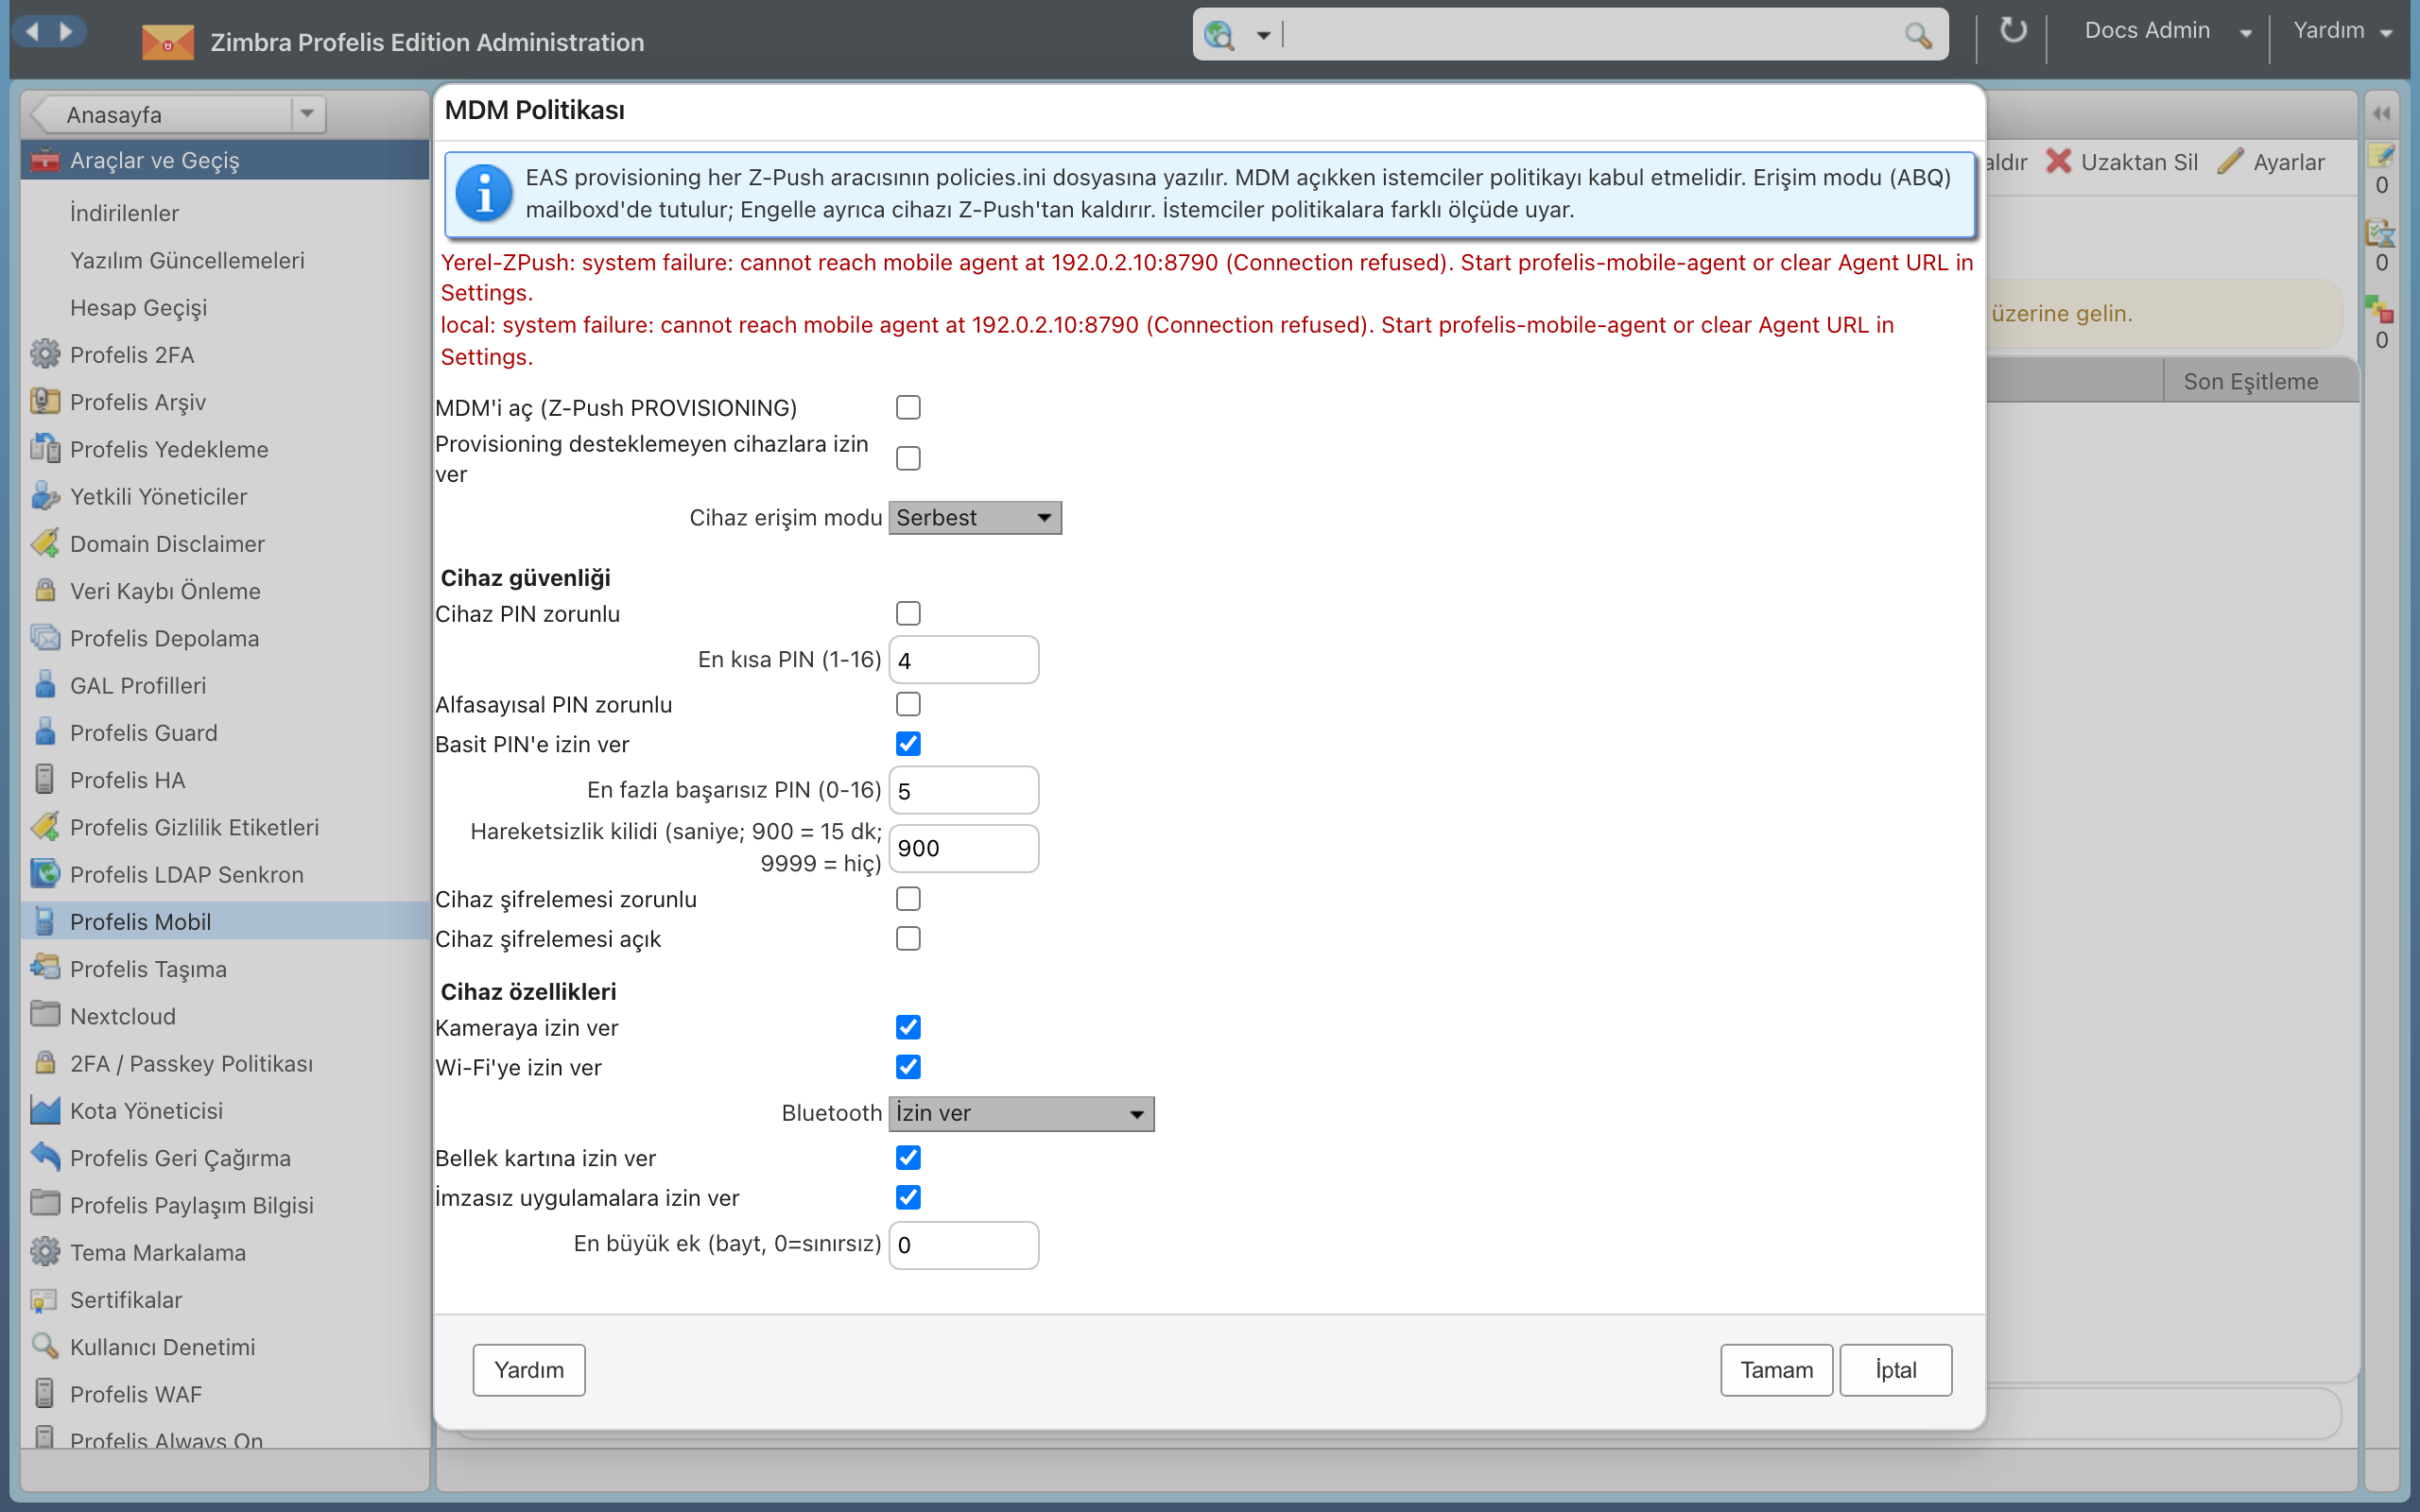
Task: Enable MDM'i aç Z-Push provisioning checkbox
Action: (x=908, y=407)
